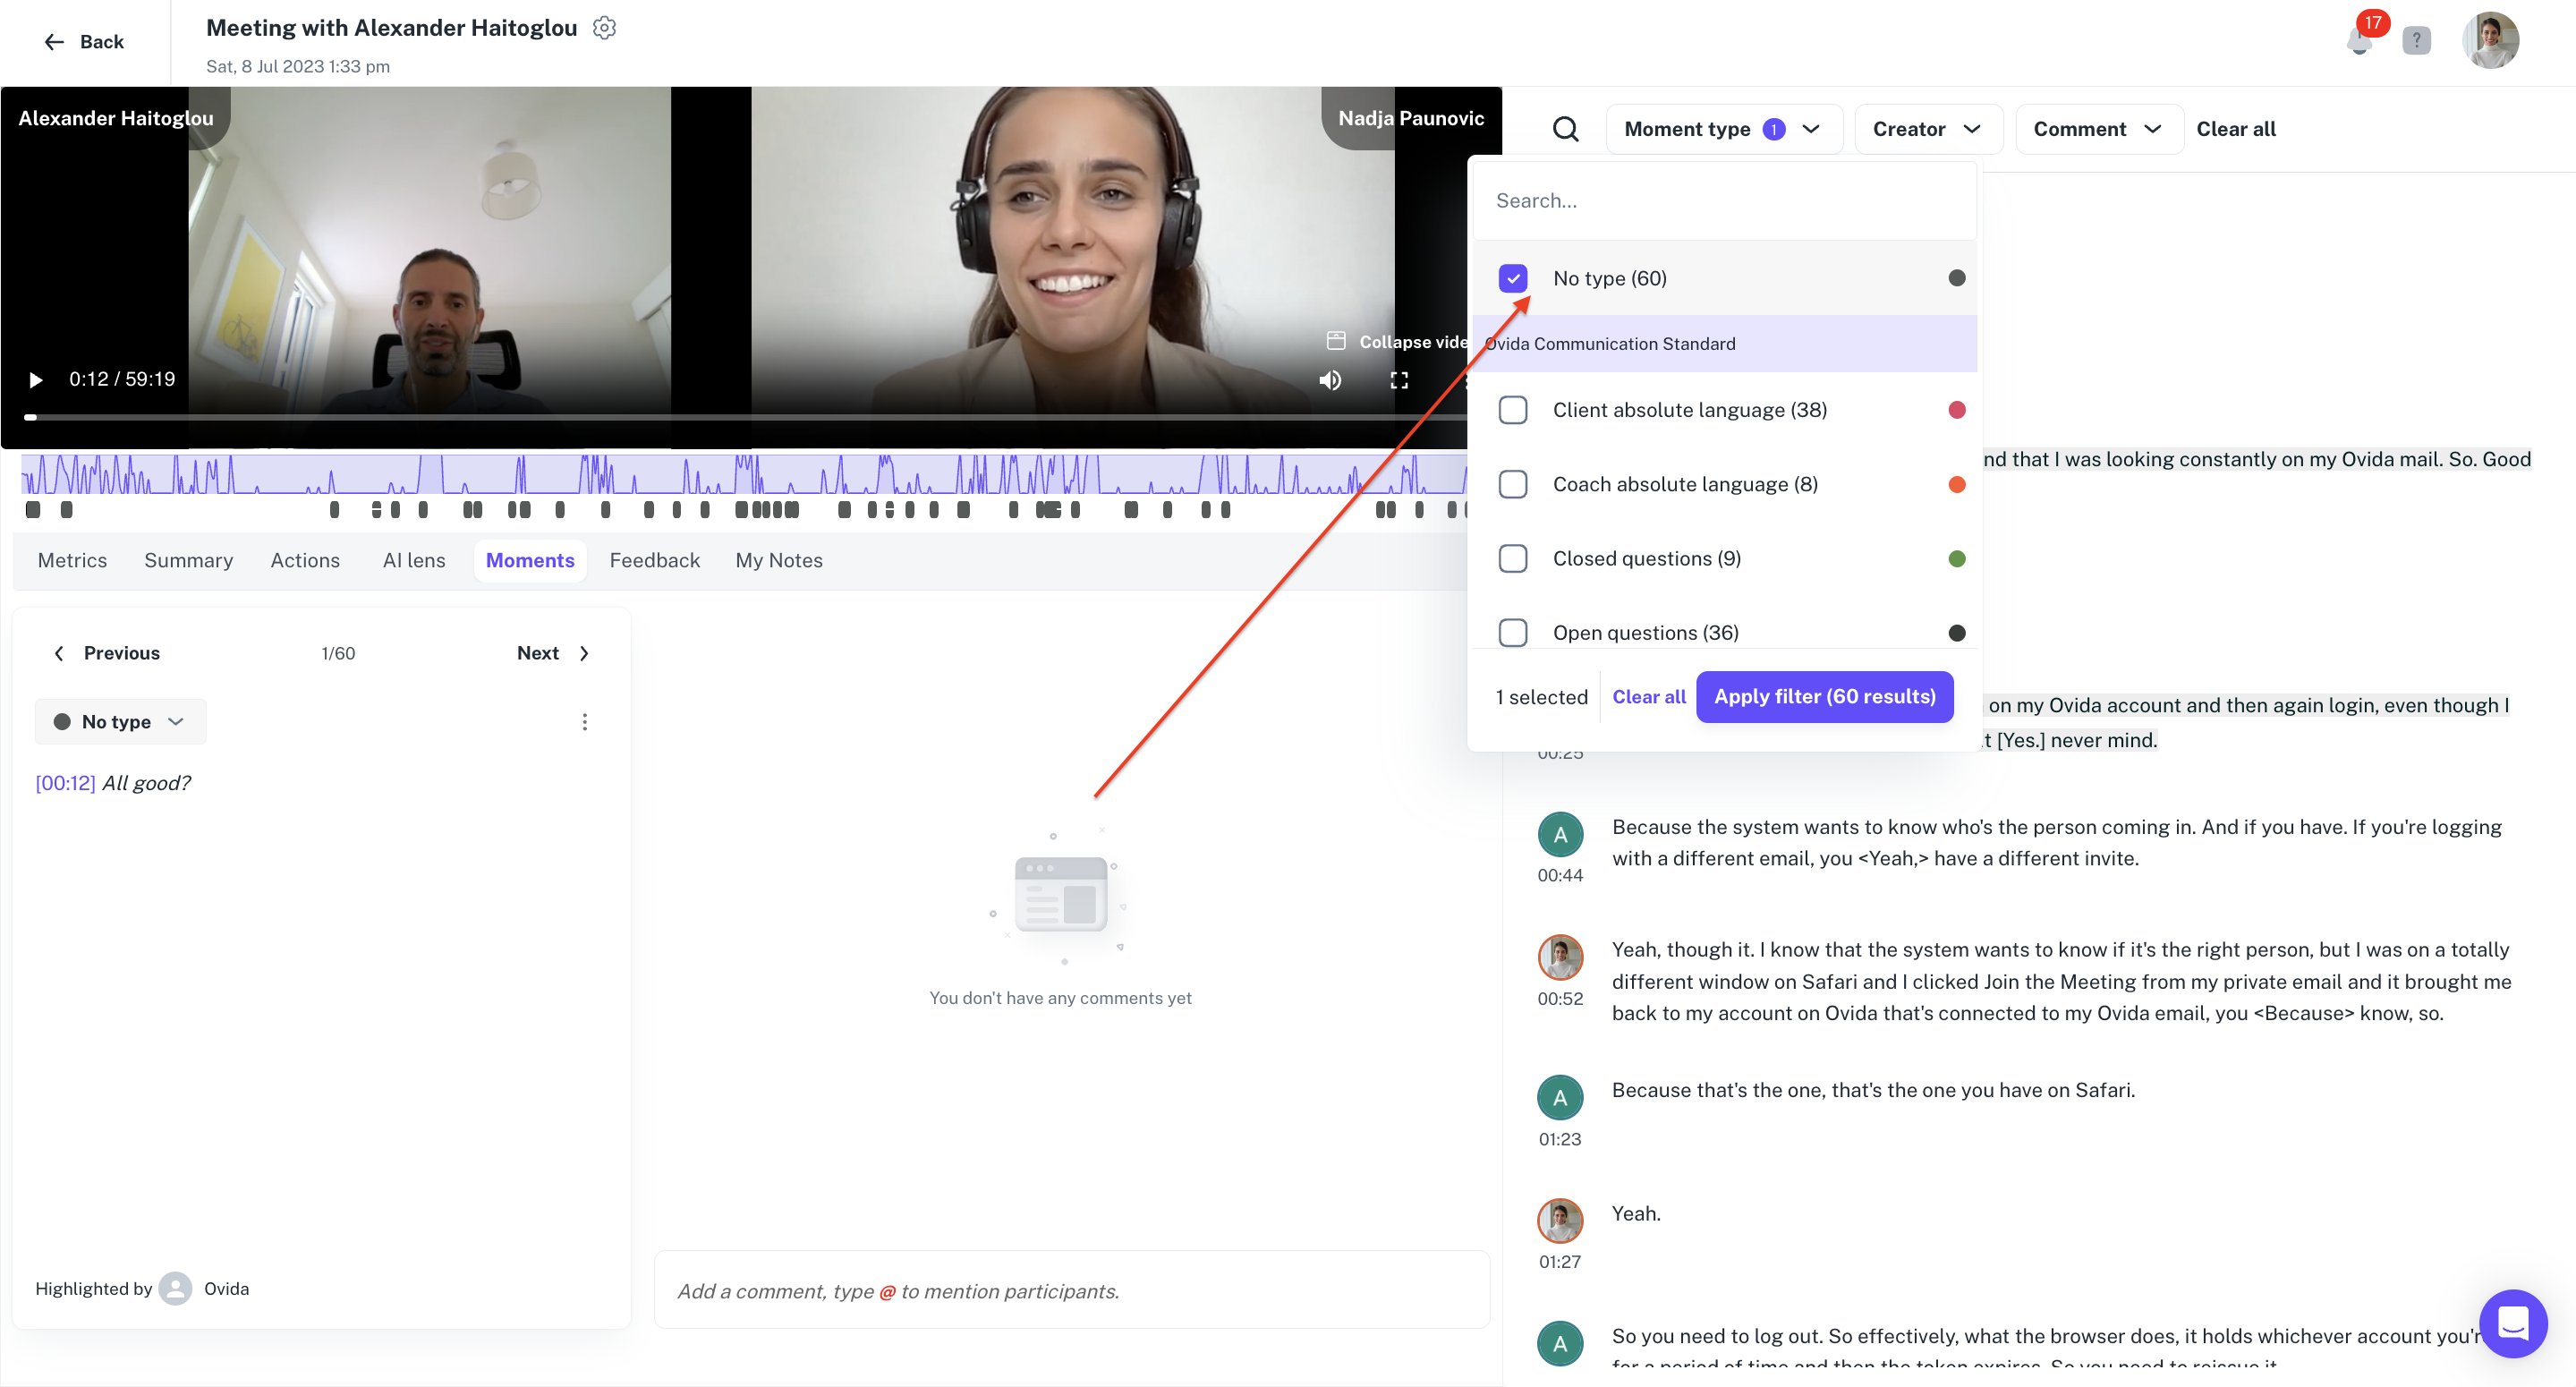Click the red Client absolute language color dot
The height and width of the screenshot is (1387, 2576).
1957,410
